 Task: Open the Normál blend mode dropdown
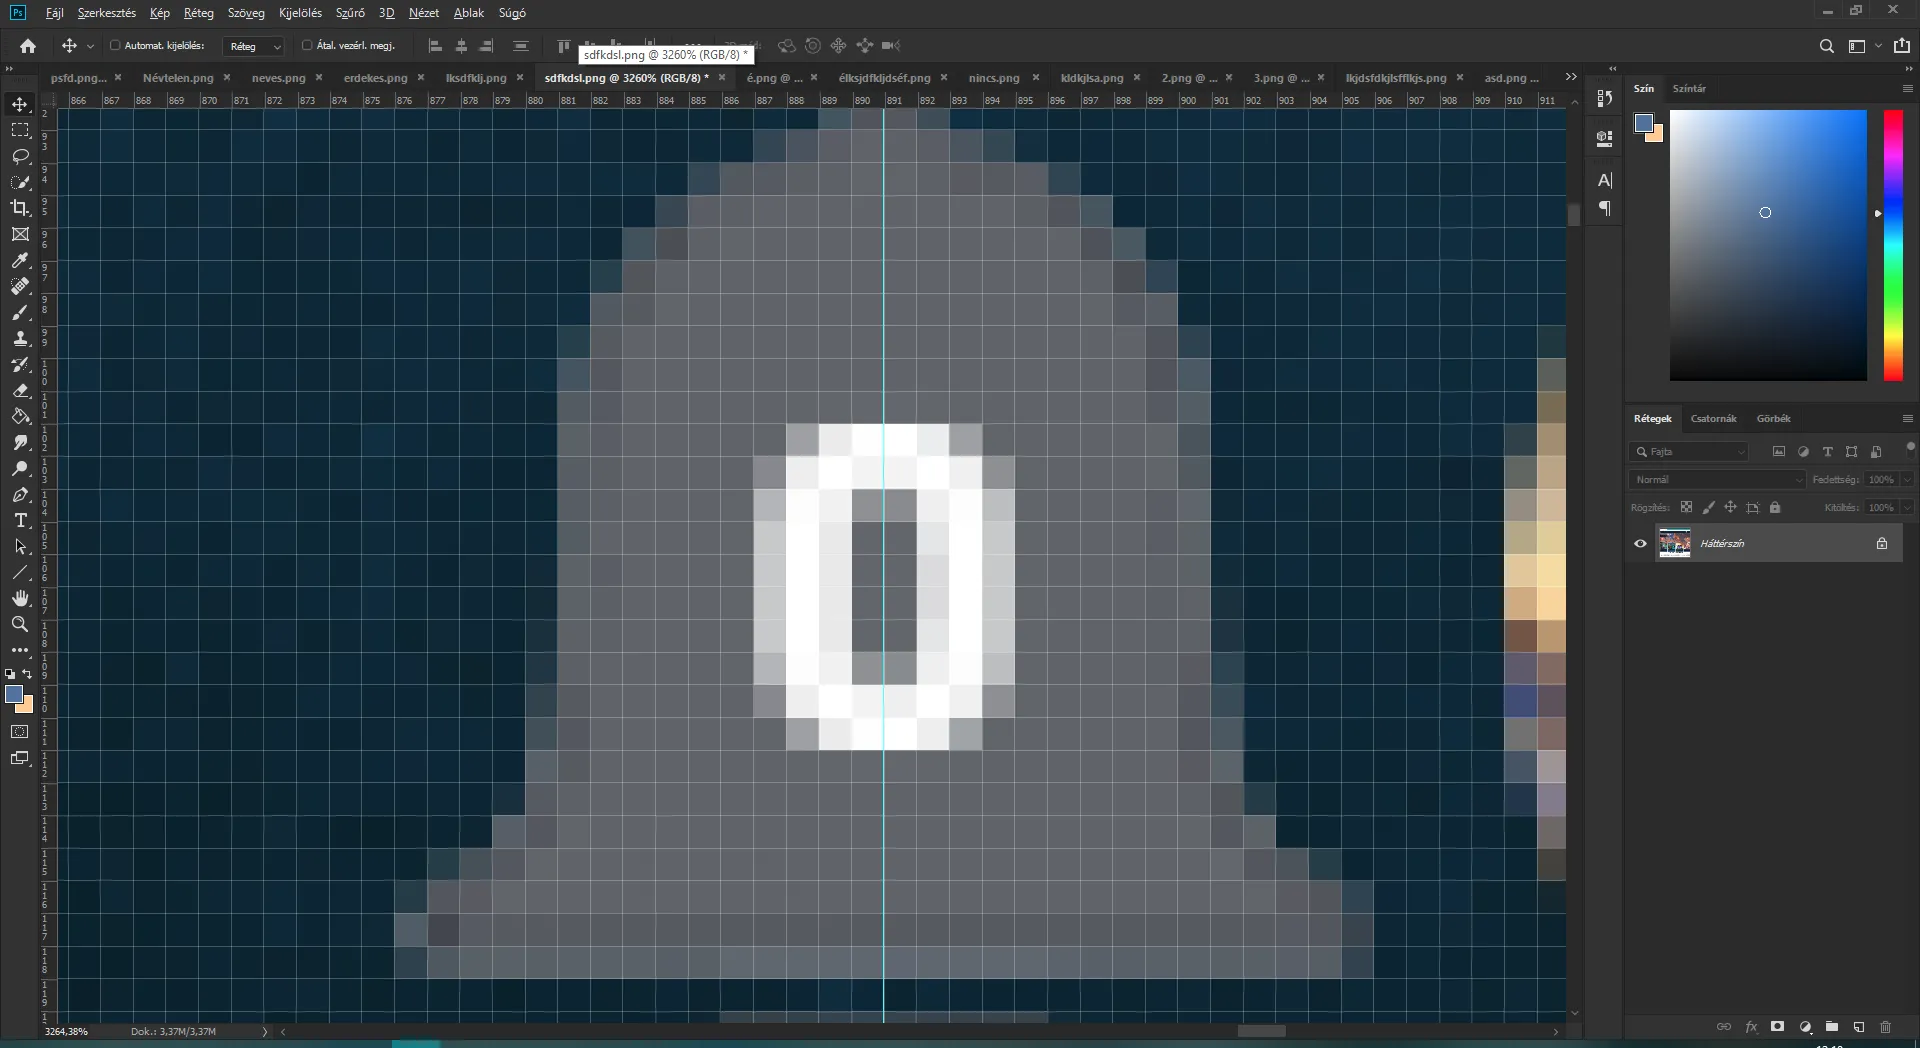(1717, 480)
